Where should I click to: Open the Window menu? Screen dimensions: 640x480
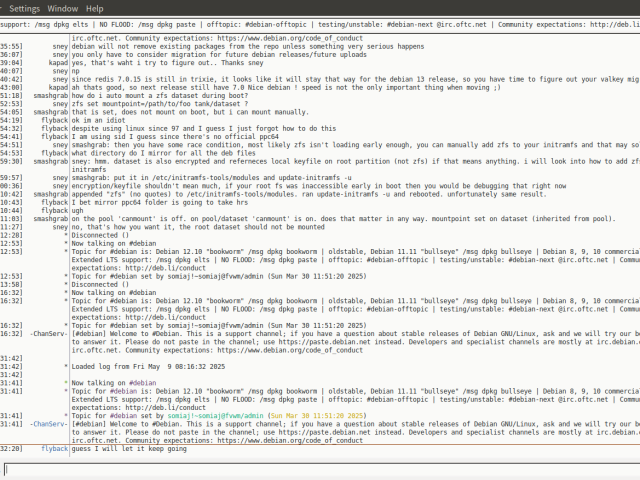(x=62, y=9)
